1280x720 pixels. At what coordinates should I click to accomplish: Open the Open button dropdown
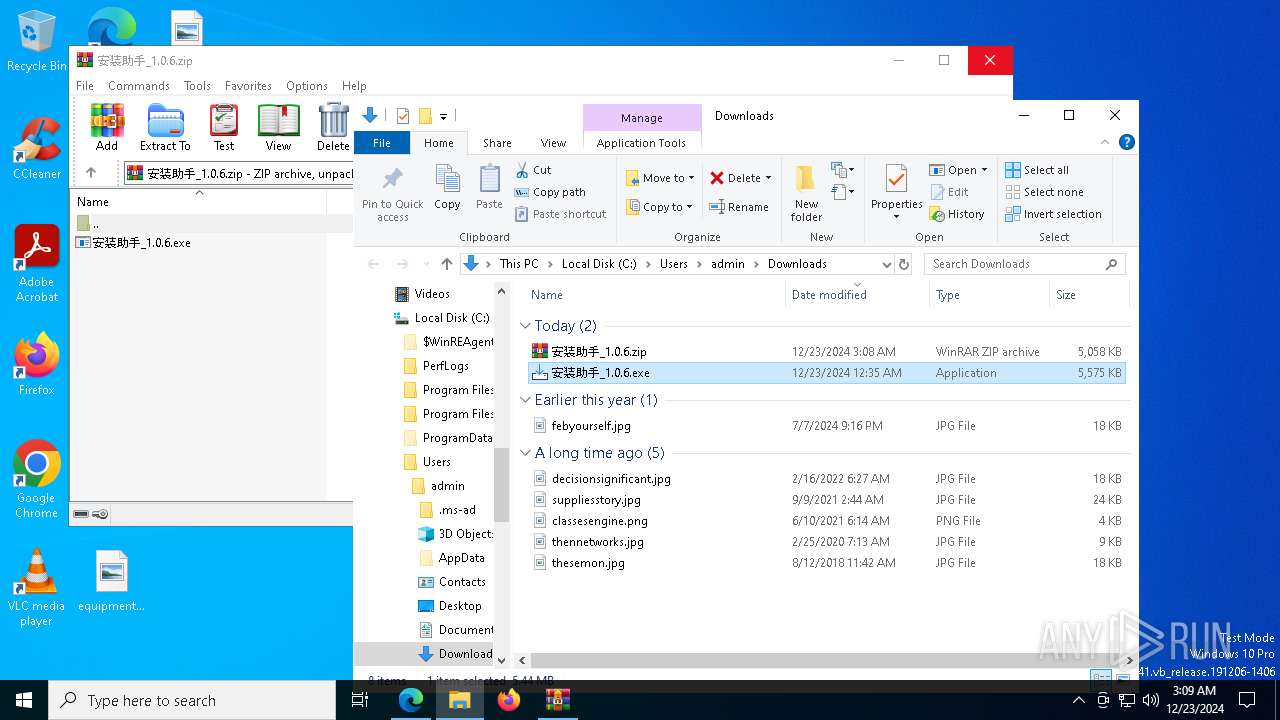[x=984, y=170]
